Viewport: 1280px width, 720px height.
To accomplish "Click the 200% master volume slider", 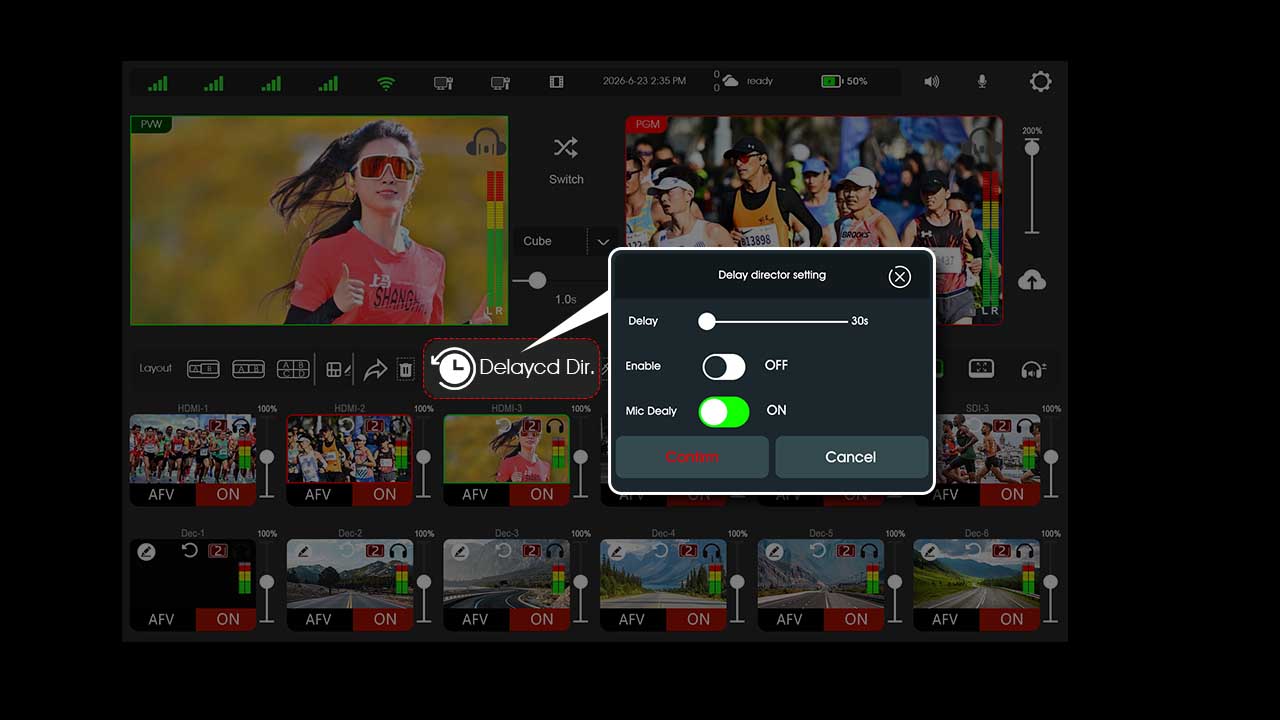I will [1031, 188].
